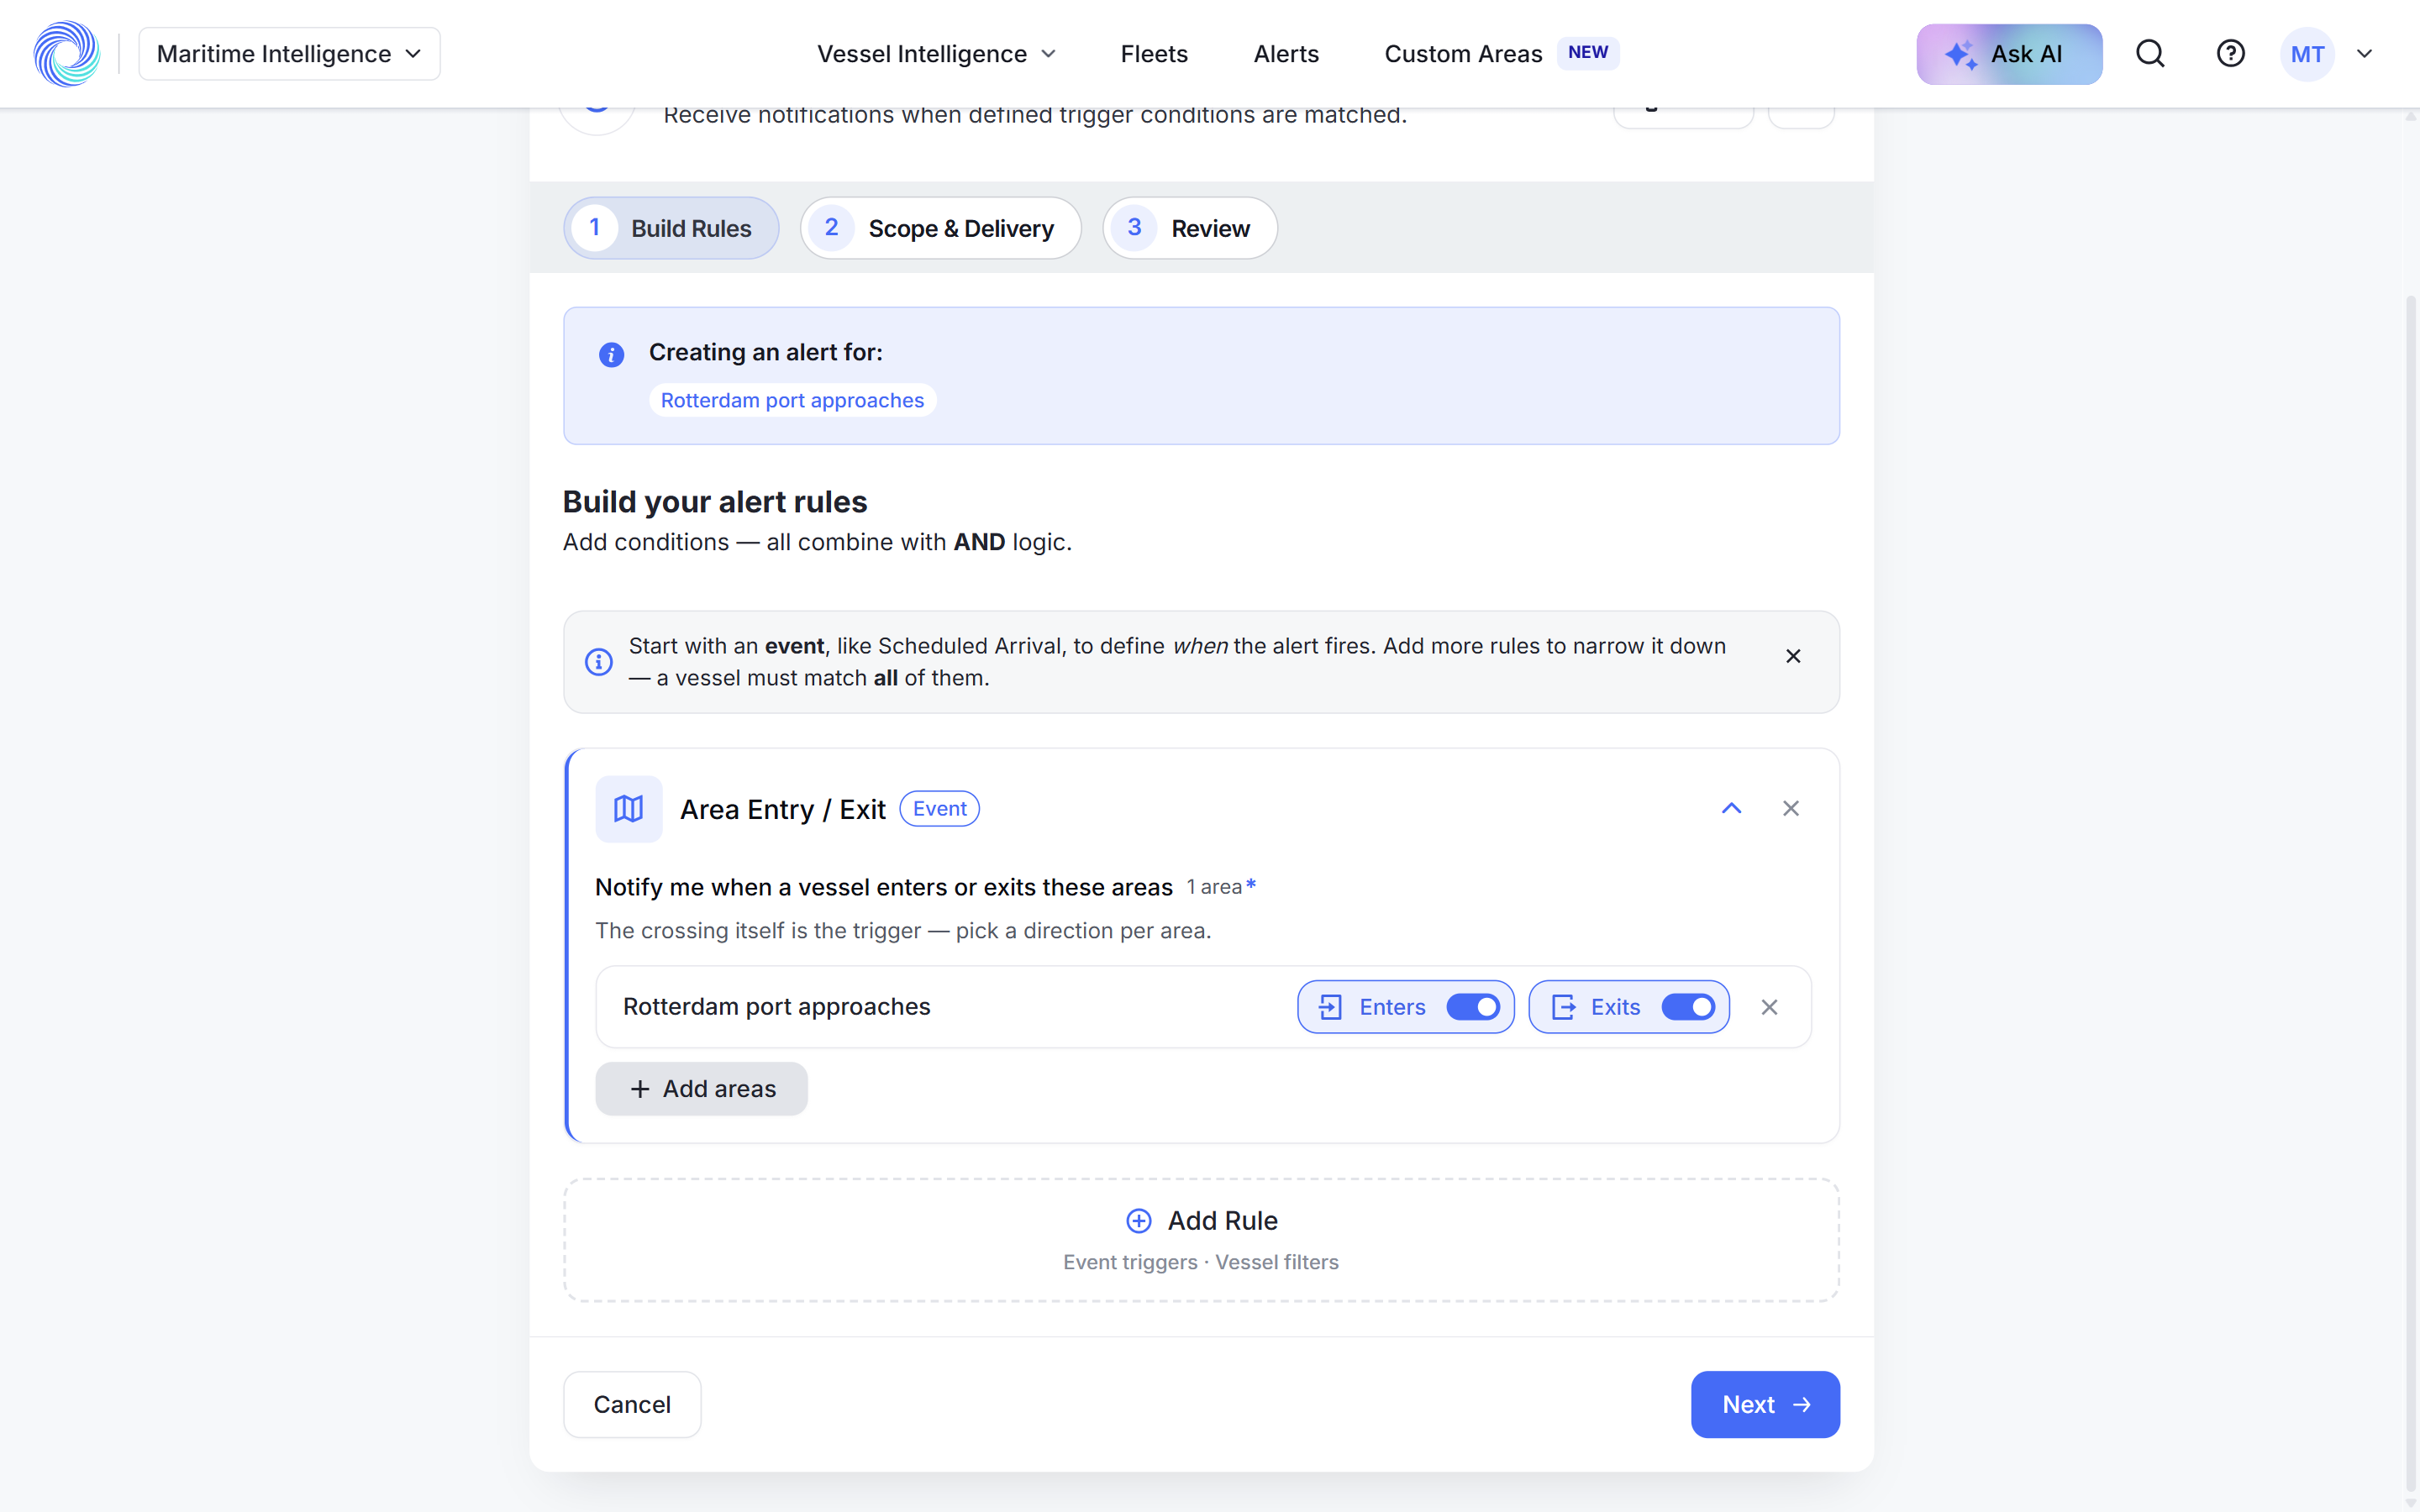Viewport: 2420px width, 1512px height.
Task: Click the info icon beside Creating an alert for
Action: pyautogui.click(x=611, y=354)
